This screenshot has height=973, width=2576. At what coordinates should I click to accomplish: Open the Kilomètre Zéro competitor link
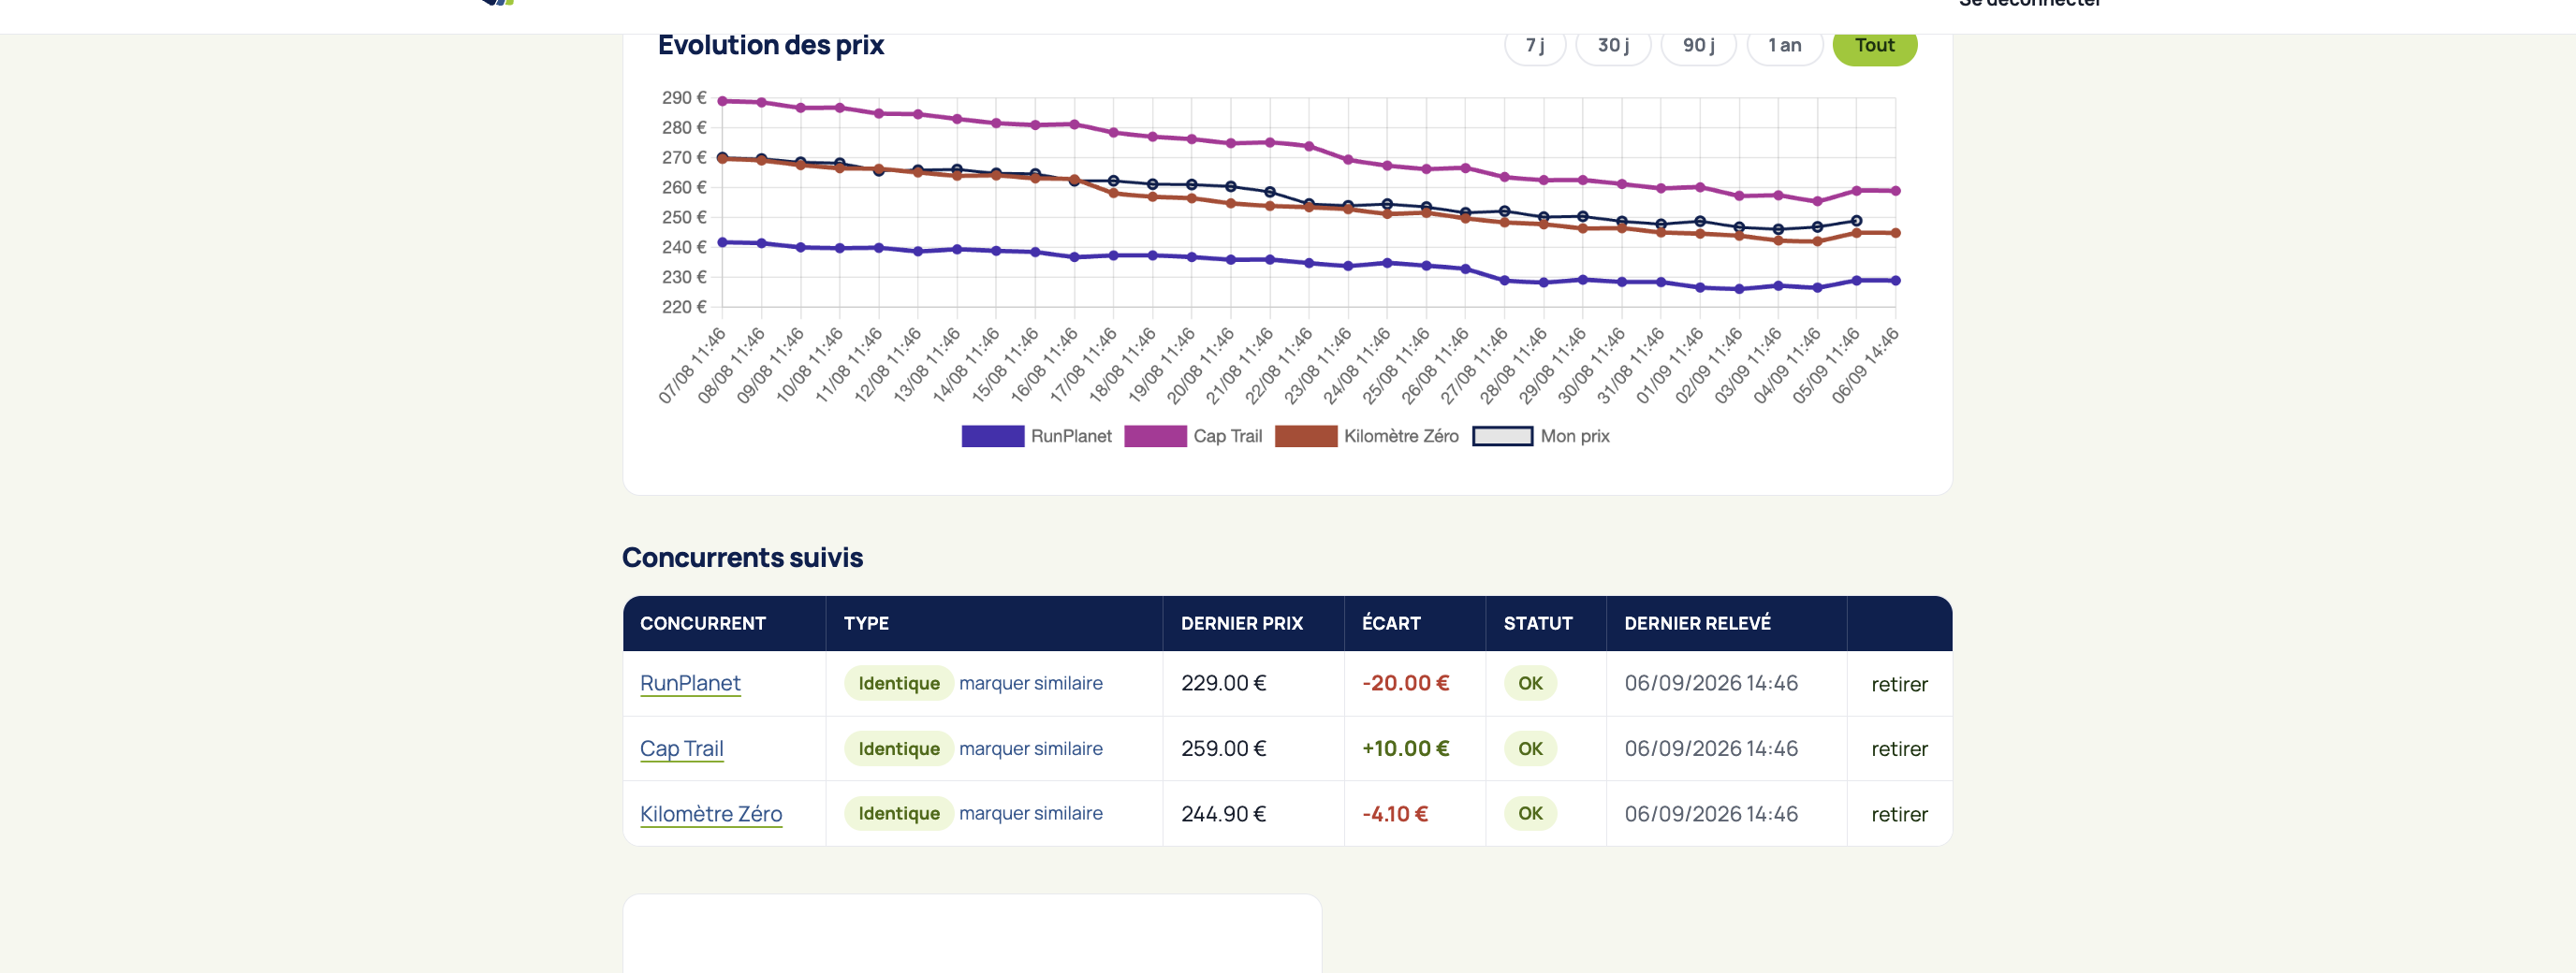(711, 814)
